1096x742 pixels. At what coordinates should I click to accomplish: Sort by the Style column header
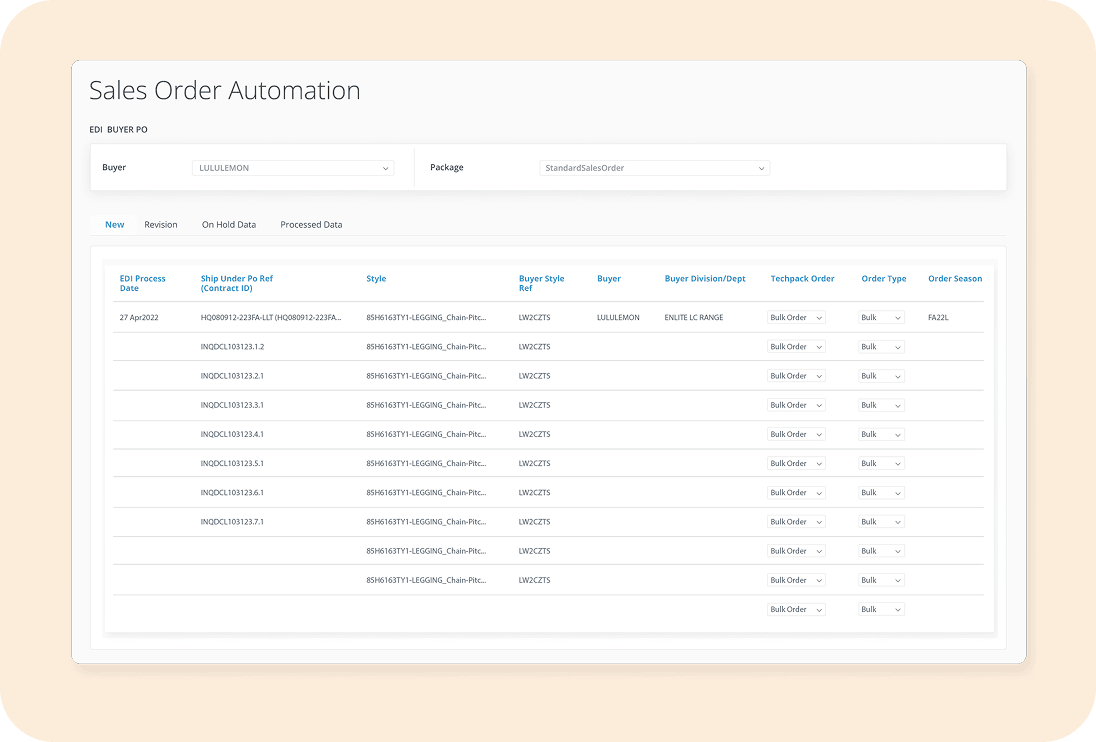[x=376, y=279]
